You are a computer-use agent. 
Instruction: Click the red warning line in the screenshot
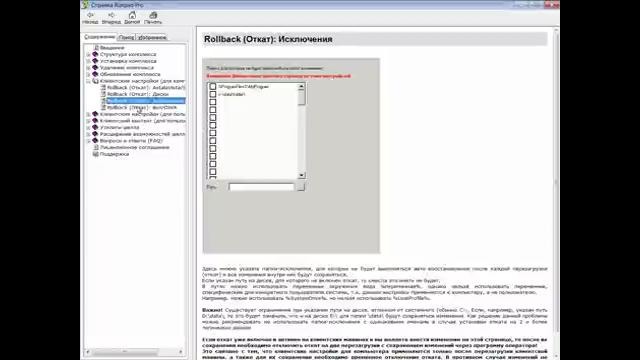tap(278, 76)
